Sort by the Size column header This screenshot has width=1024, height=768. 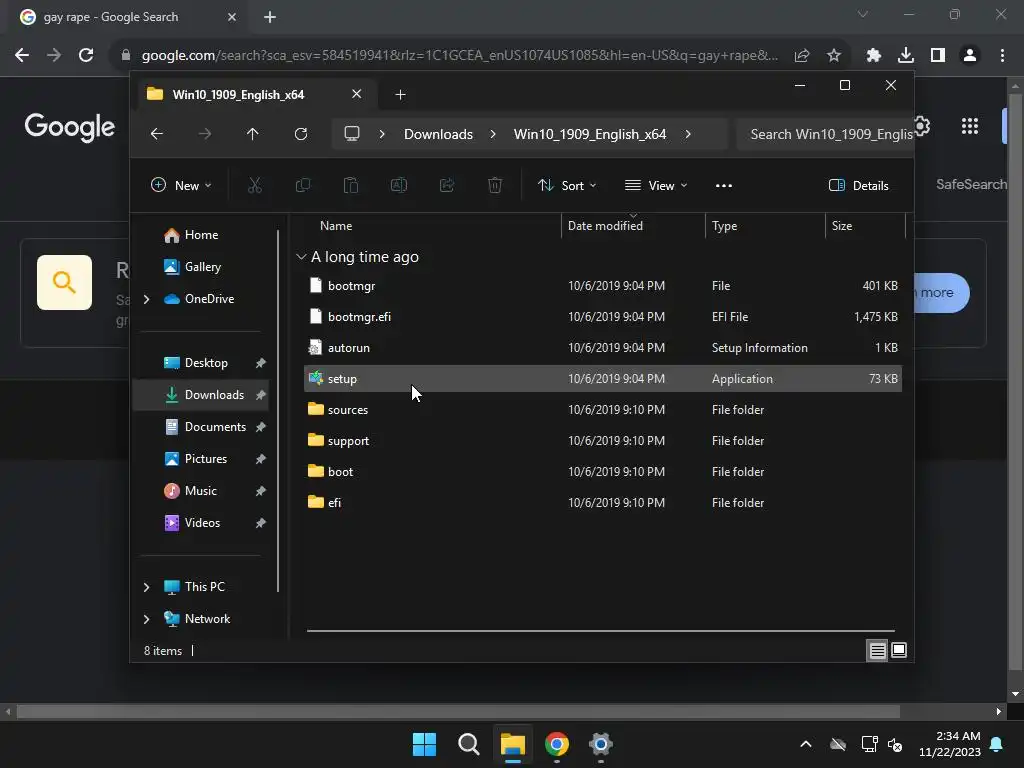tap(865, 226)
